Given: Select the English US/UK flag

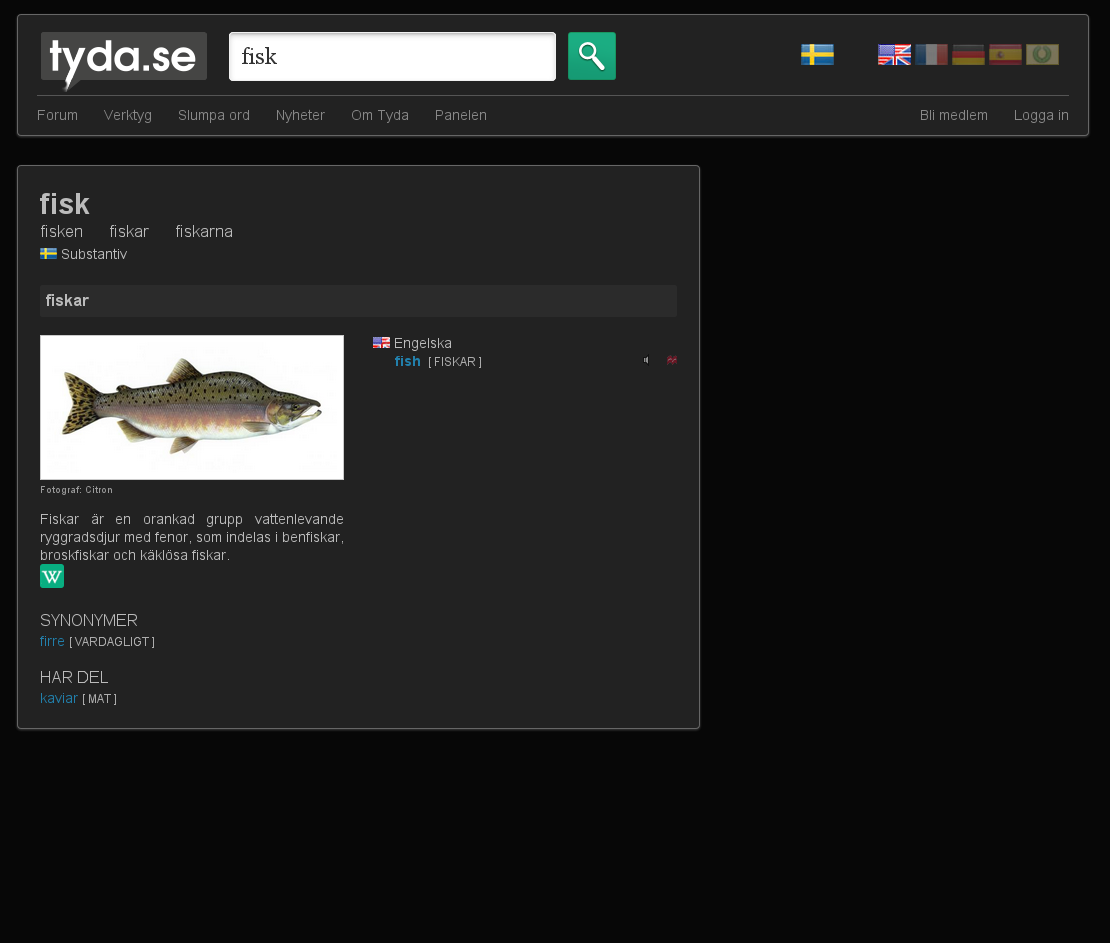Looking at the screenshot, I should (894, 55).
